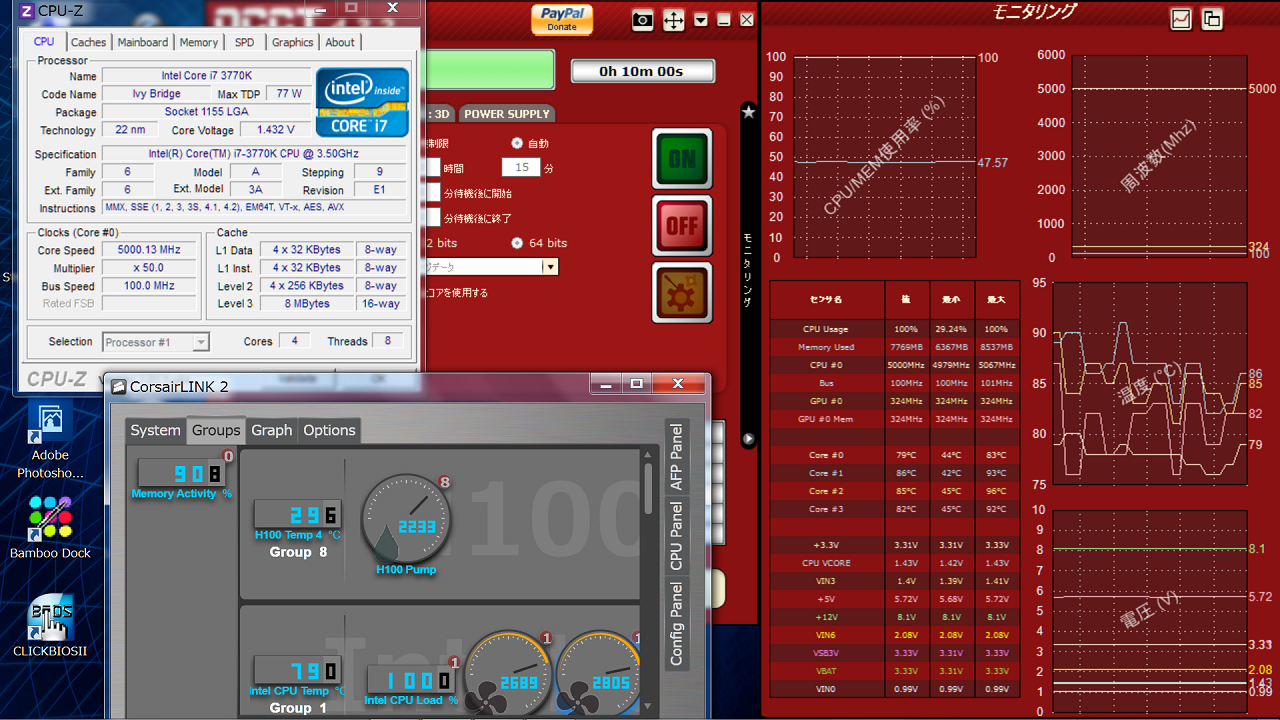Image resolution: width=1280 pixels, height=720 pixels.
Task: Open the down-arrow menu in OCCT title bar
Action: coord(701,20)
